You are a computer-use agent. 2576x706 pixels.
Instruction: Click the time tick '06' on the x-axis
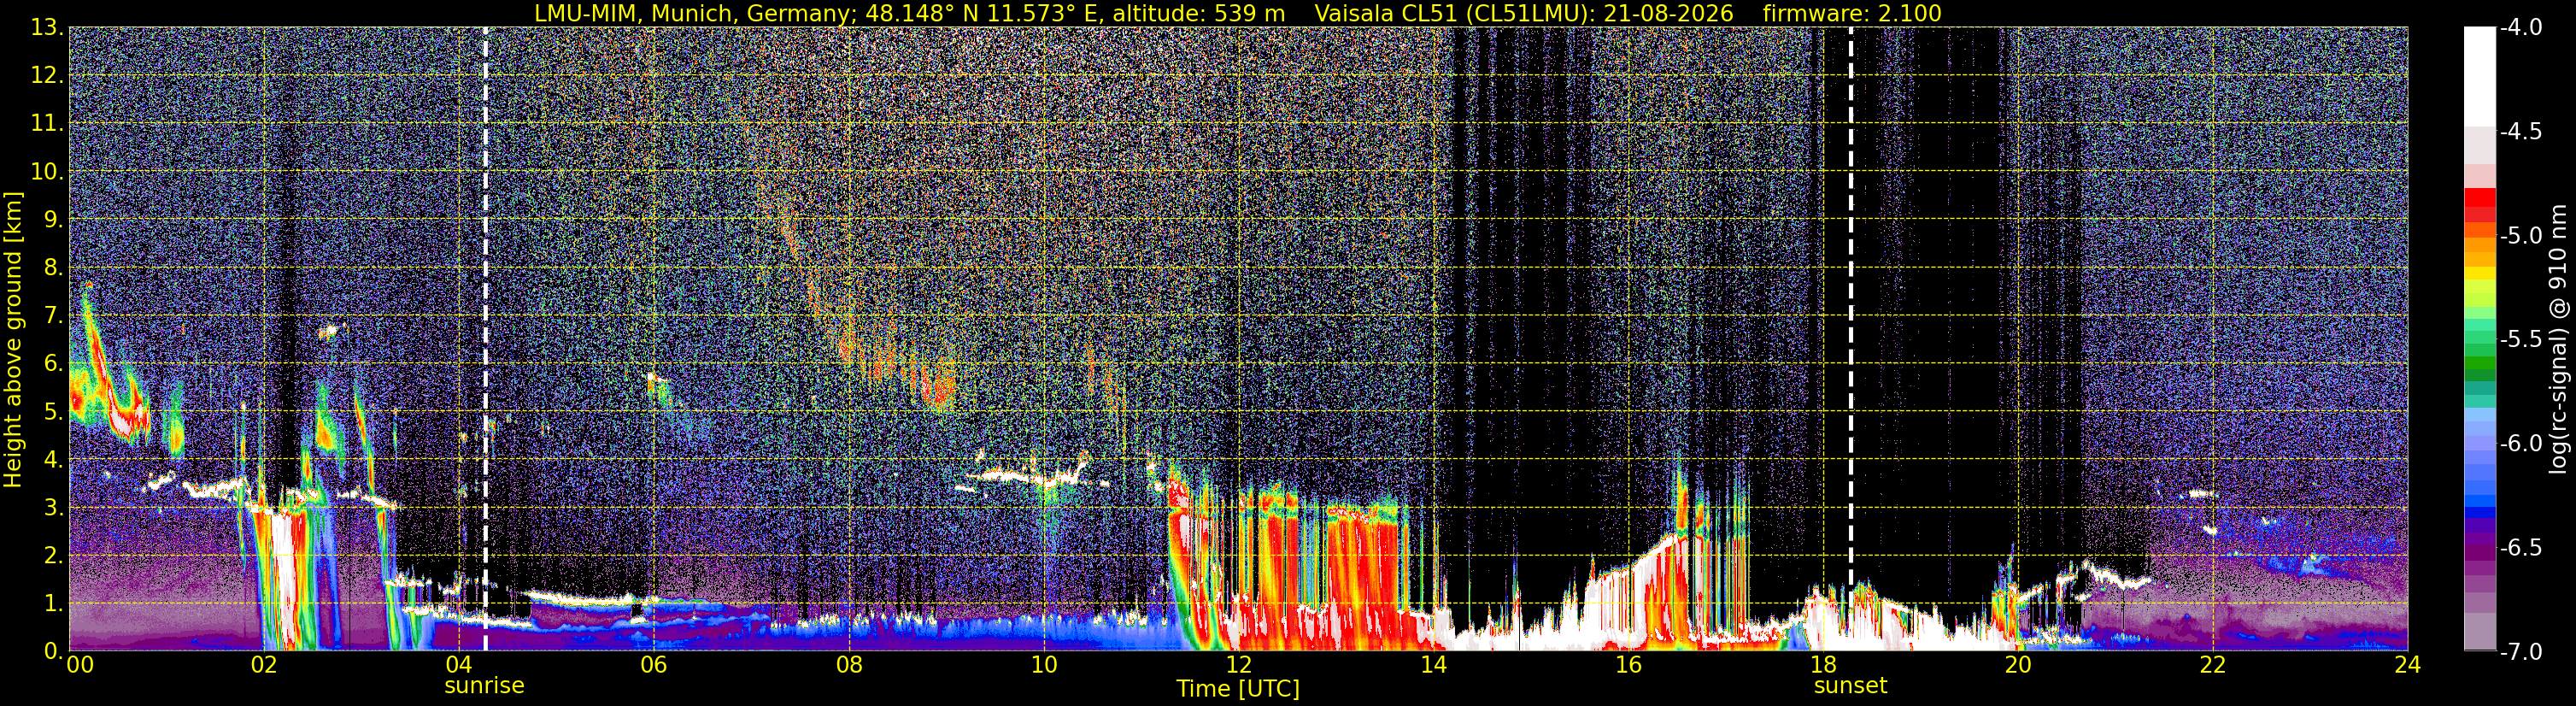tap(654, 664)
